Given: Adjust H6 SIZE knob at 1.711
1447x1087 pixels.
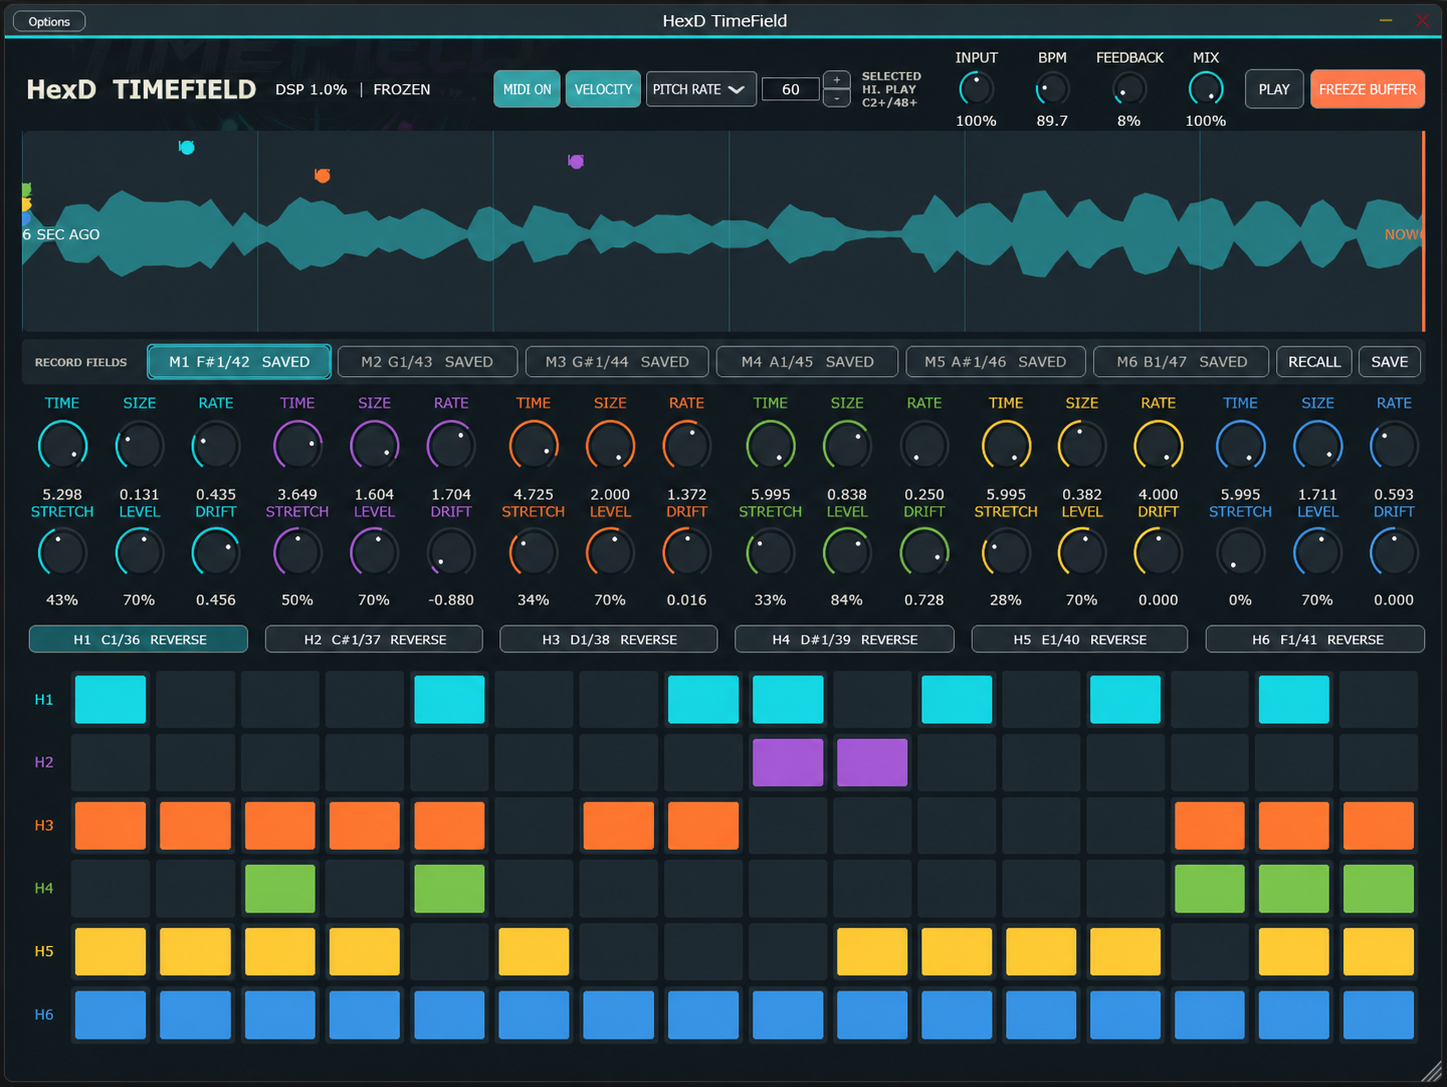Looking at the screenshot, I should (x=1317, y=446).
